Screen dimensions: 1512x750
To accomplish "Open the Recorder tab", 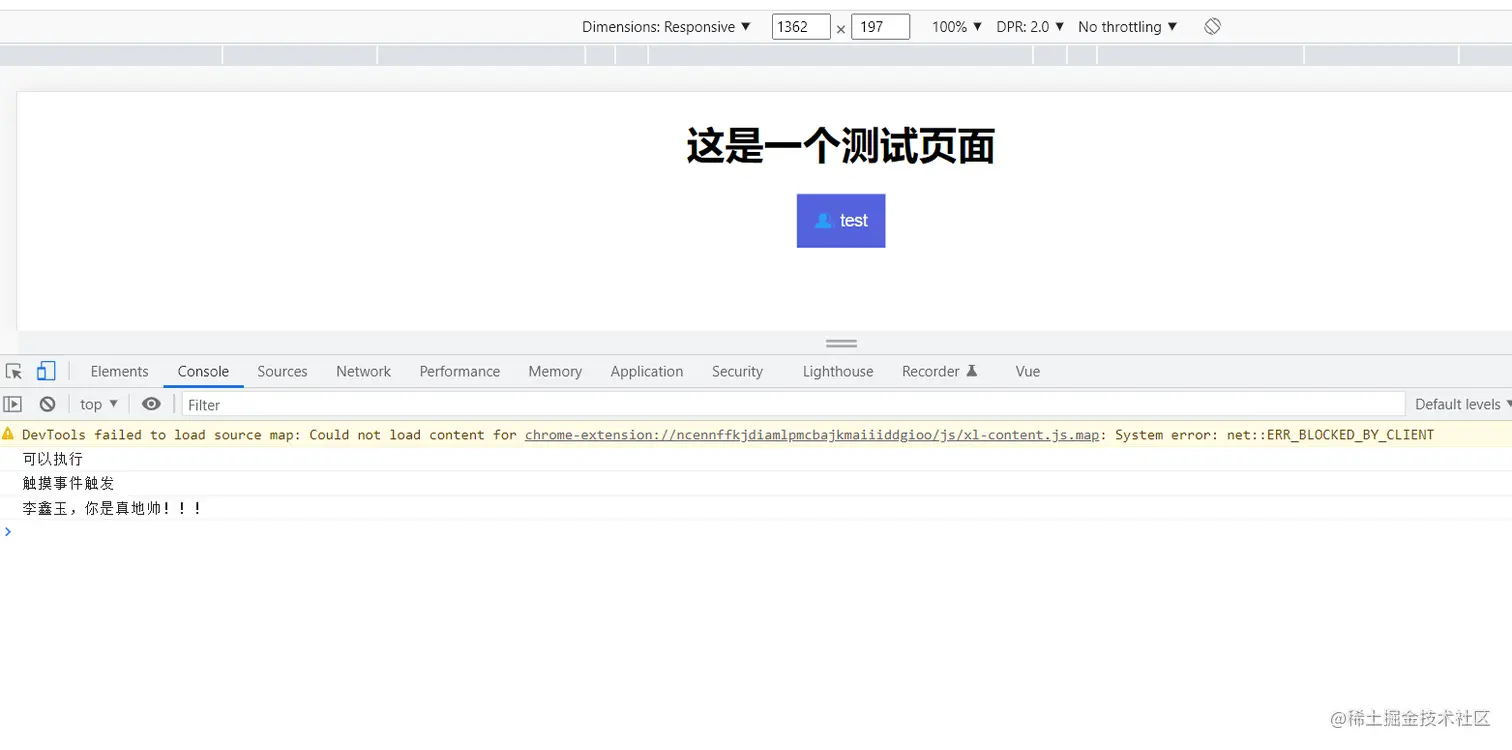I will tap(939, 371).
